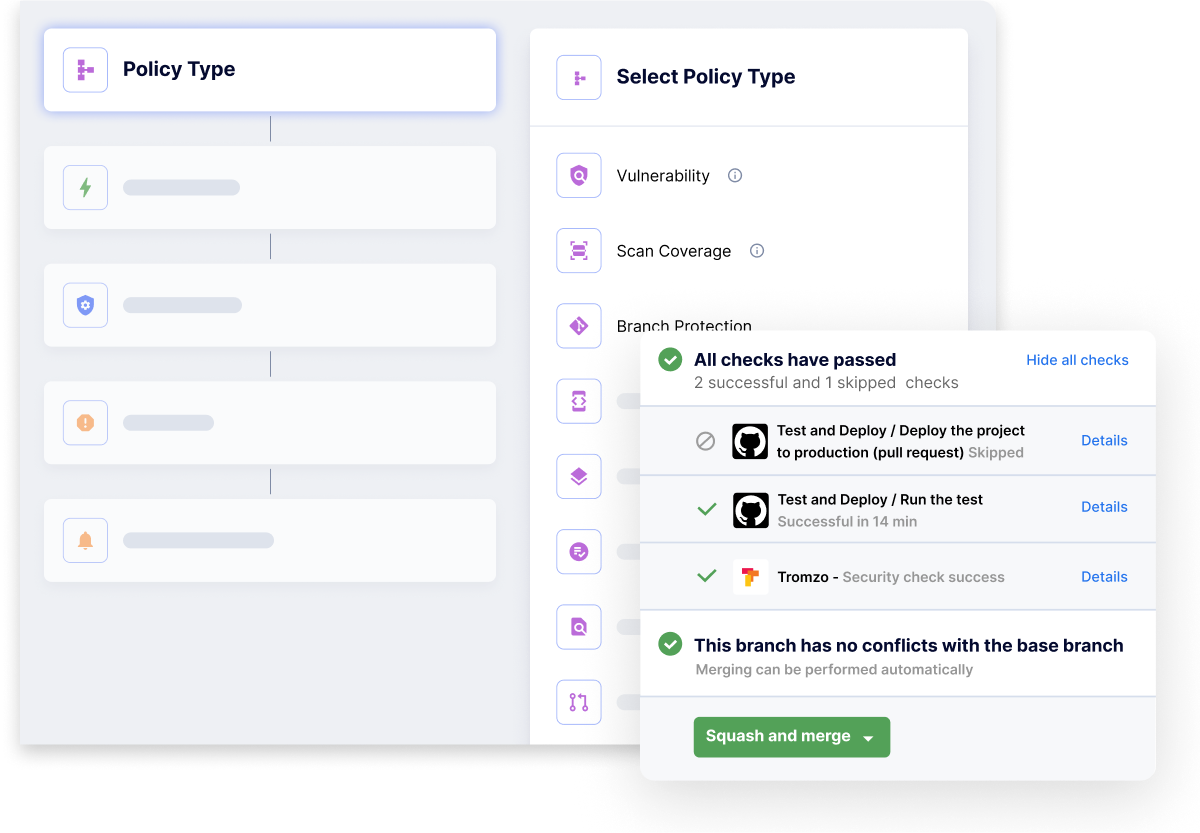Open Details for the skipped Deploy check

tap(1104, 440)
